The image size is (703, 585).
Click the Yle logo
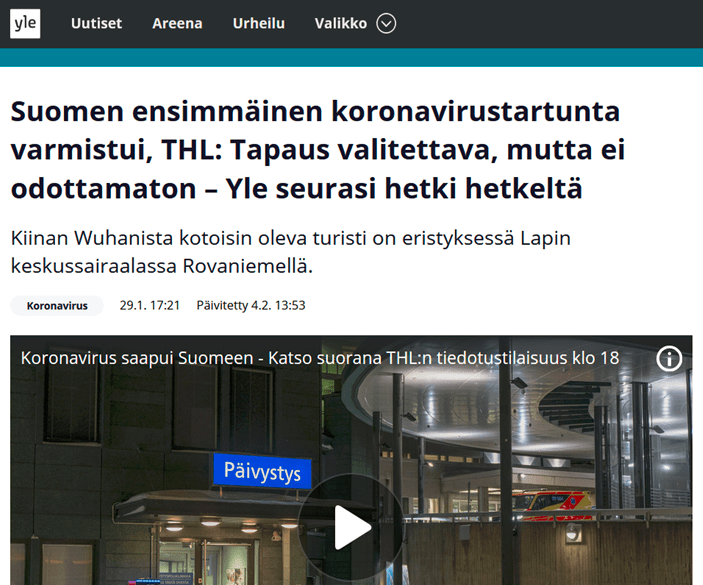(x=25, y=23)
